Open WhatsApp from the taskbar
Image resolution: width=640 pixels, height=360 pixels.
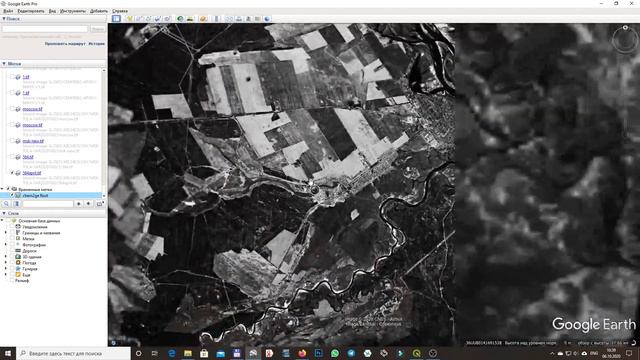click(335, 353)
